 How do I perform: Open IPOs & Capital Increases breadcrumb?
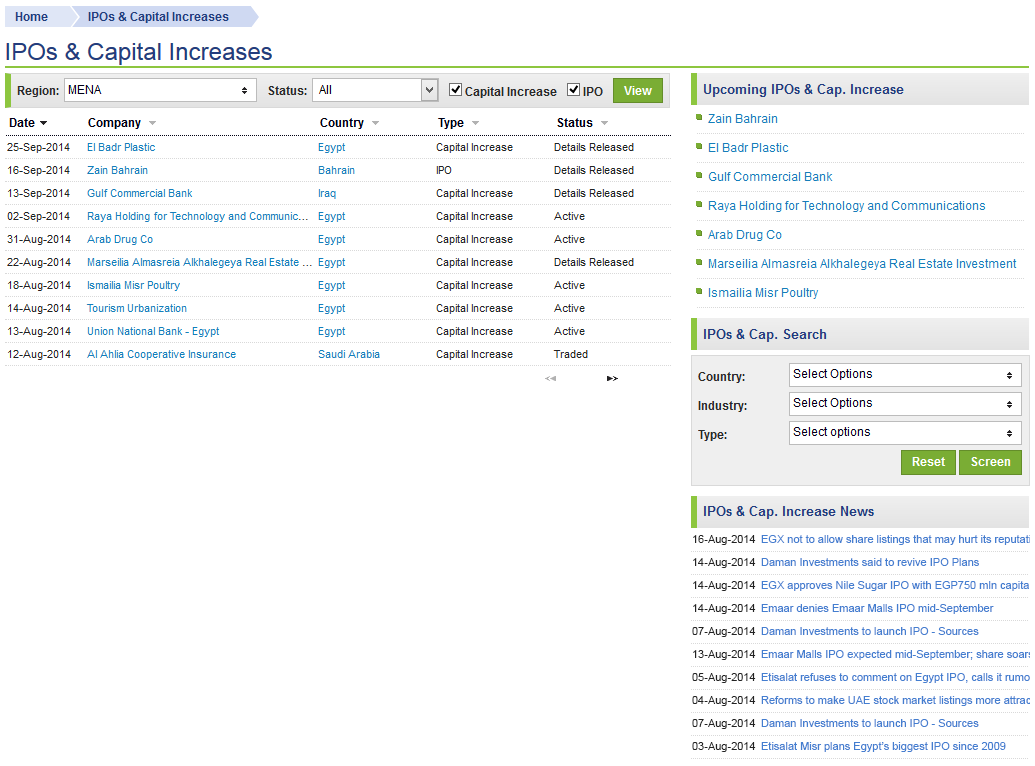(158, 17)
